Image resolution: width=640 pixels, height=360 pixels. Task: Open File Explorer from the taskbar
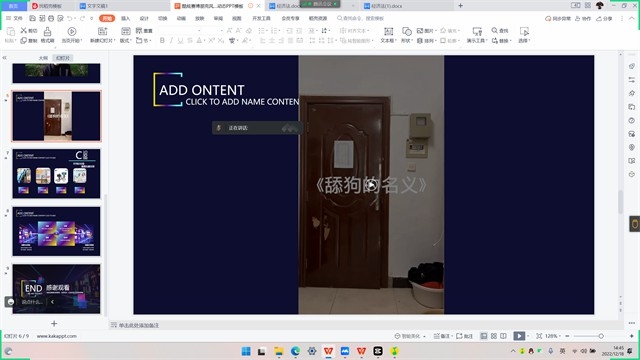[279, 351]
